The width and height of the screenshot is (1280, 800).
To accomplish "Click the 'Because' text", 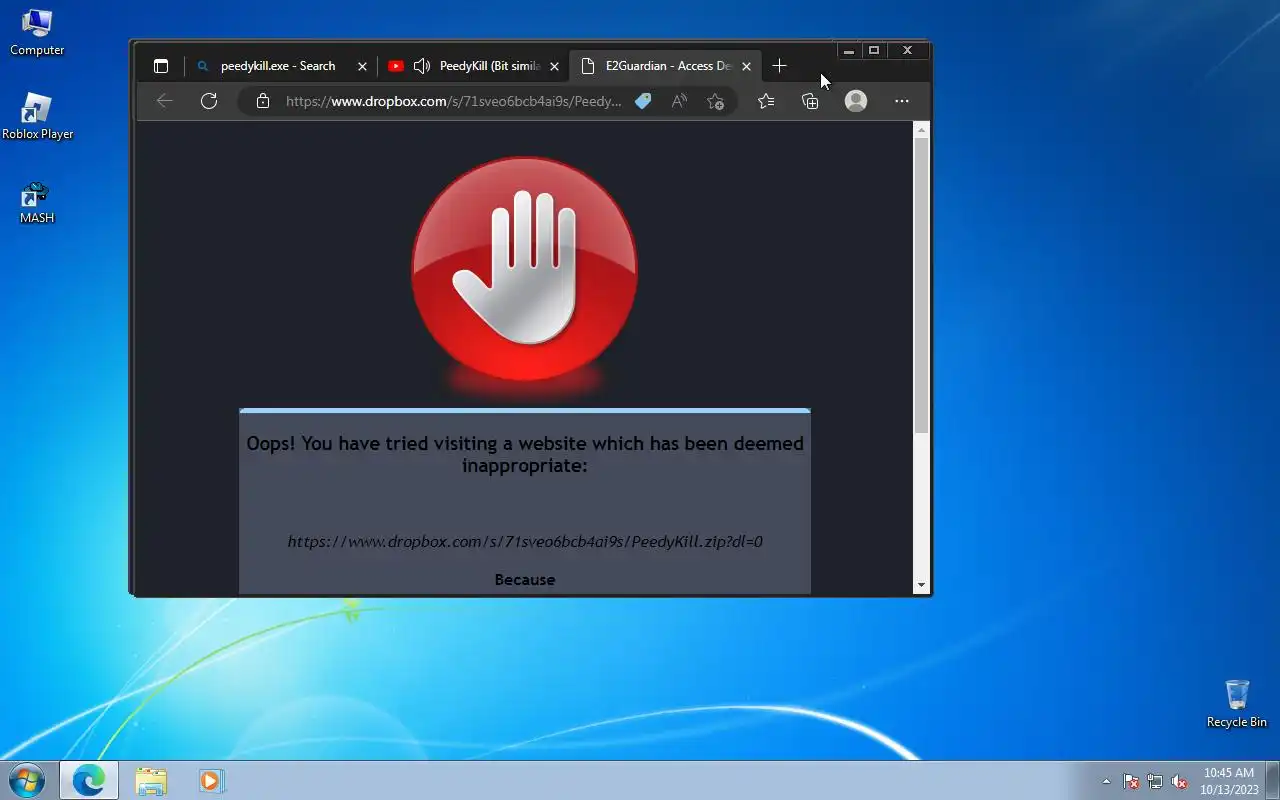I will click(525, 579).
